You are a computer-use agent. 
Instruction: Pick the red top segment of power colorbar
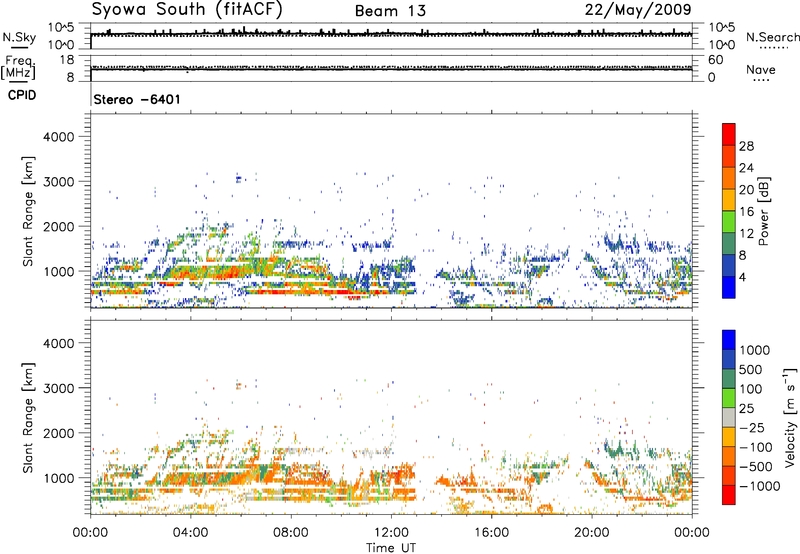[729, 134]
